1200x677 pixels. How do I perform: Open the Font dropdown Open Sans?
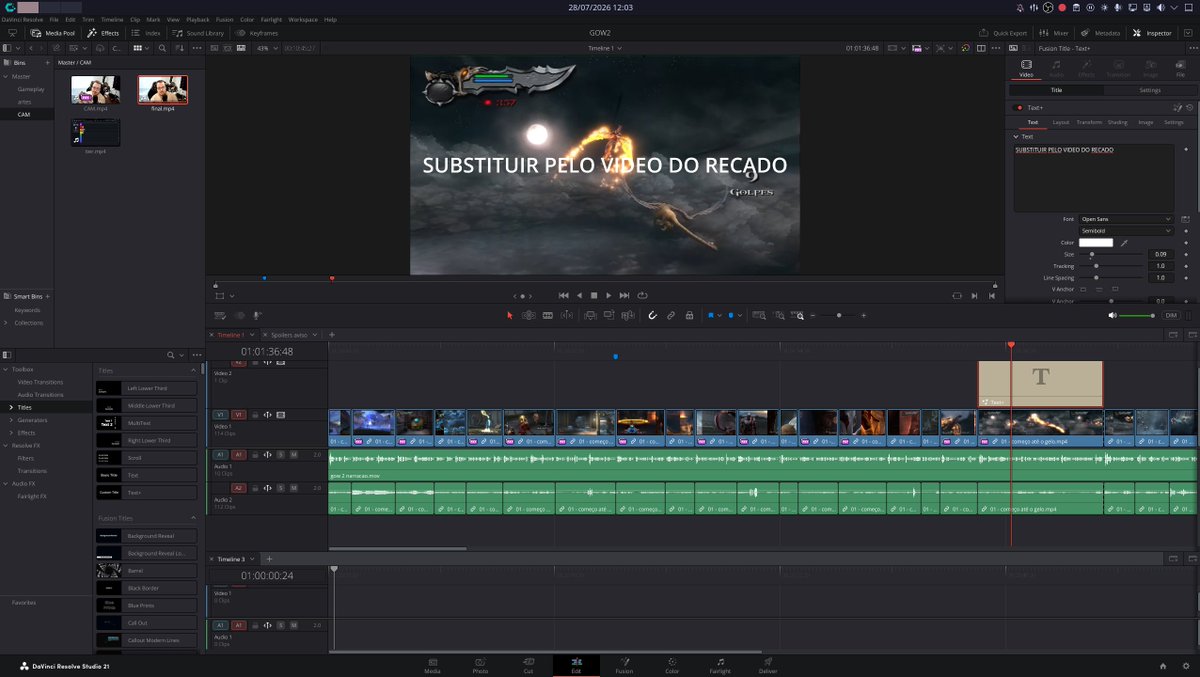click(1126, 218)
